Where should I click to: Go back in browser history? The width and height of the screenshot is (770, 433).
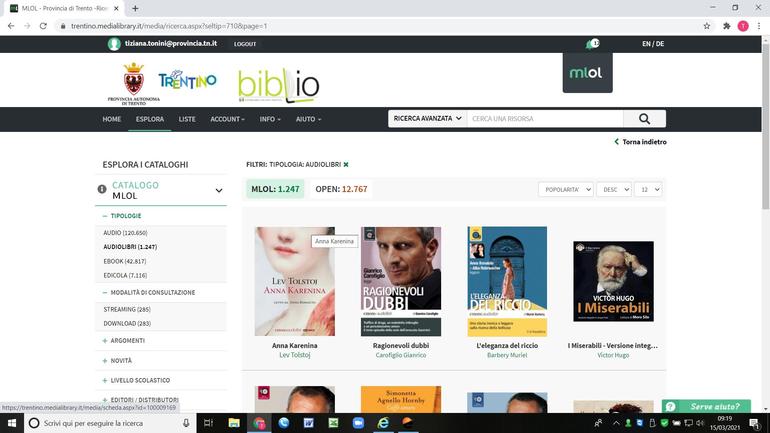click(11, 26)
